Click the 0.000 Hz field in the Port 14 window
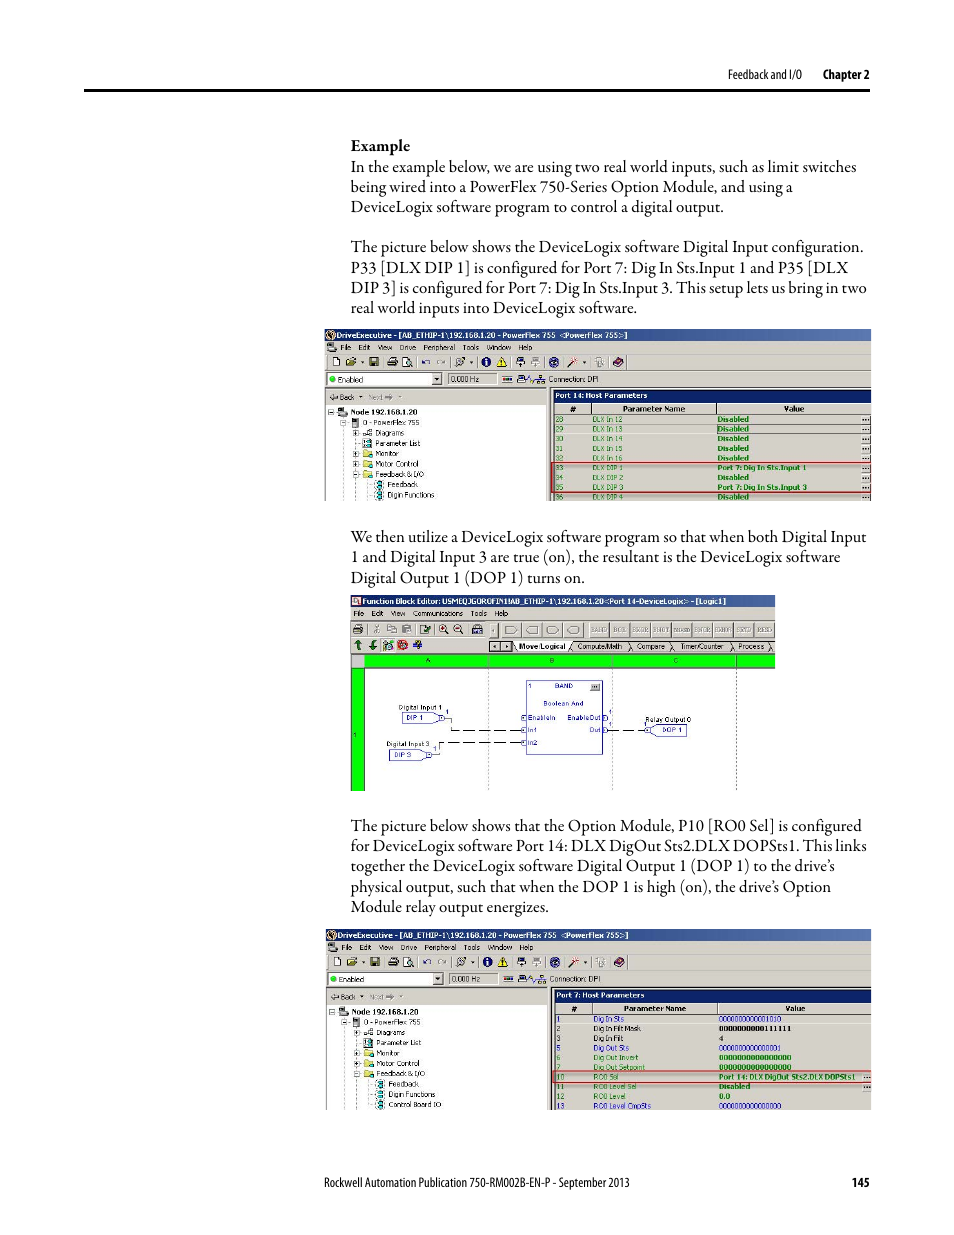This screenshot has width=954, height=1235. pos(472,379)
